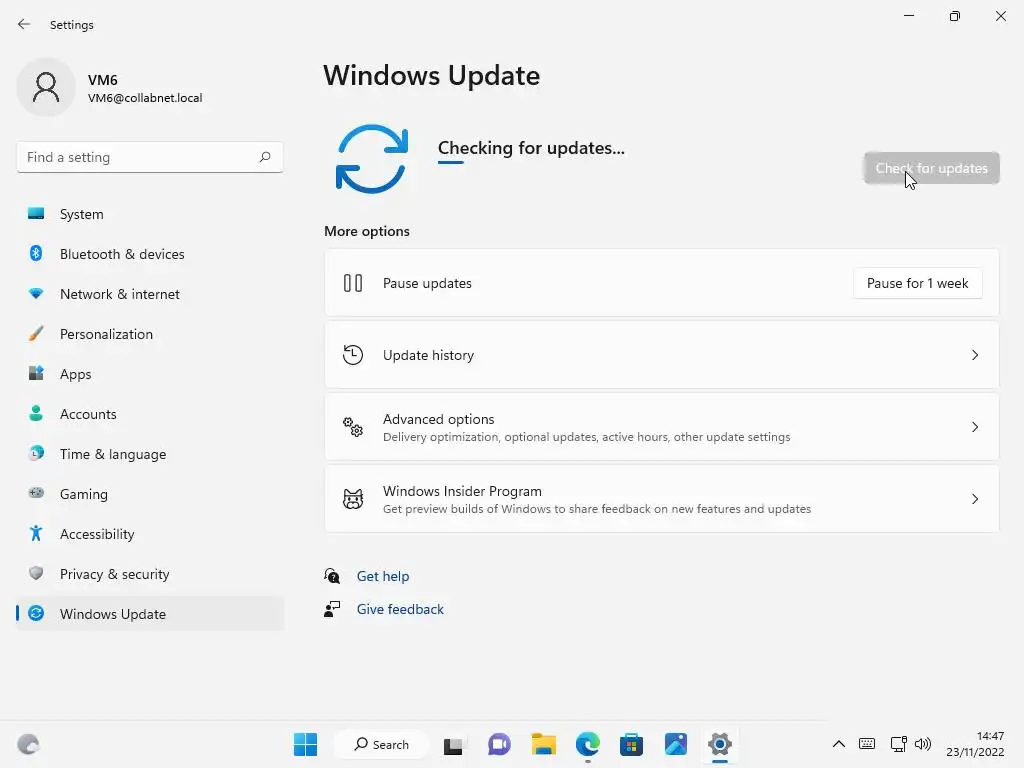Select Privacy & security category
This screenshot has height=768, width=1024.
coord(150,573)
